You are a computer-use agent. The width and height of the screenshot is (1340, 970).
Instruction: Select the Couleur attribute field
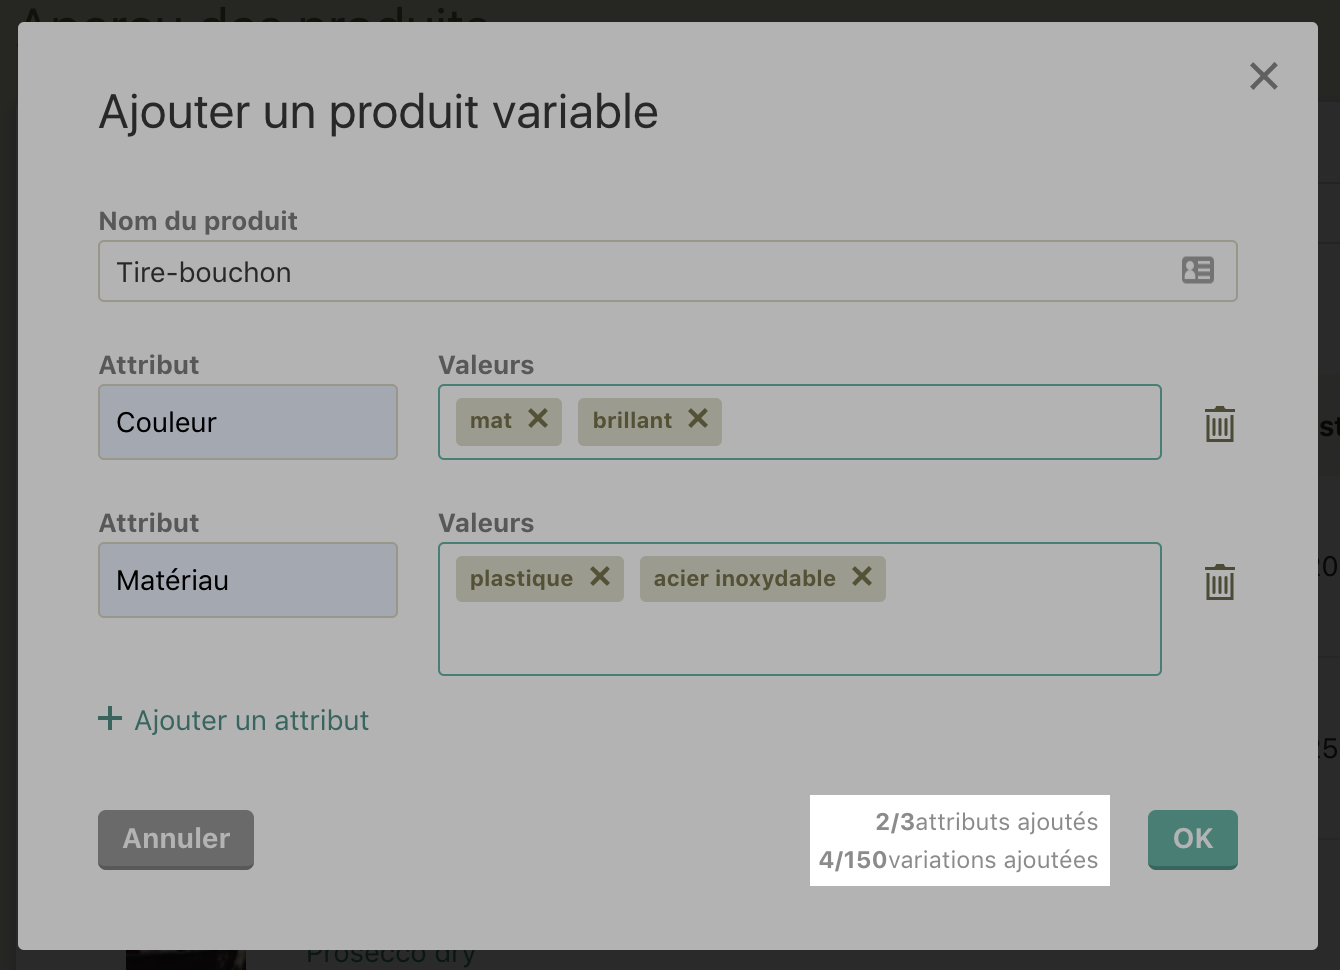(248, 422)
